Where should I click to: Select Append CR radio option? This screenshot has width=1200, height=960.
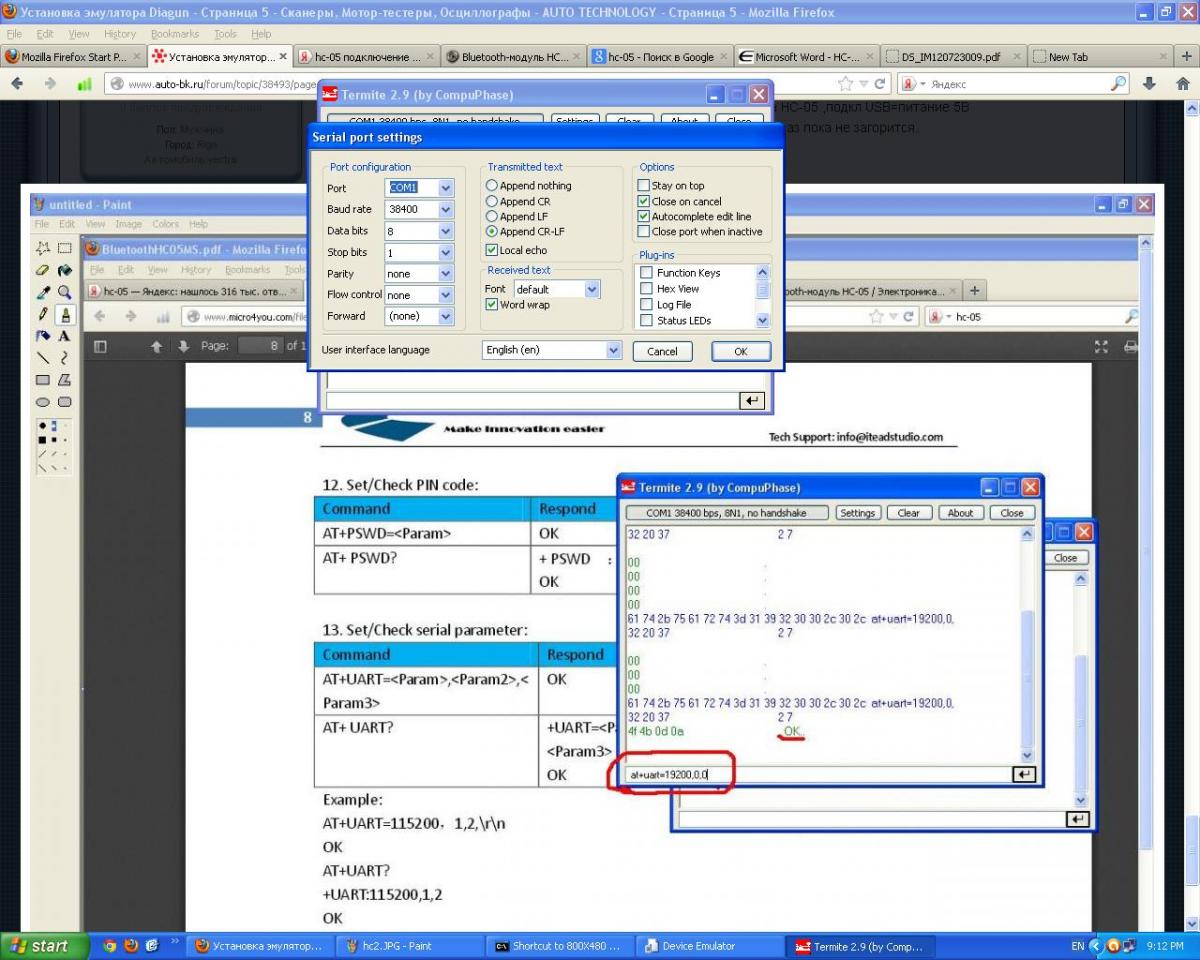click(x=518, y=201)
